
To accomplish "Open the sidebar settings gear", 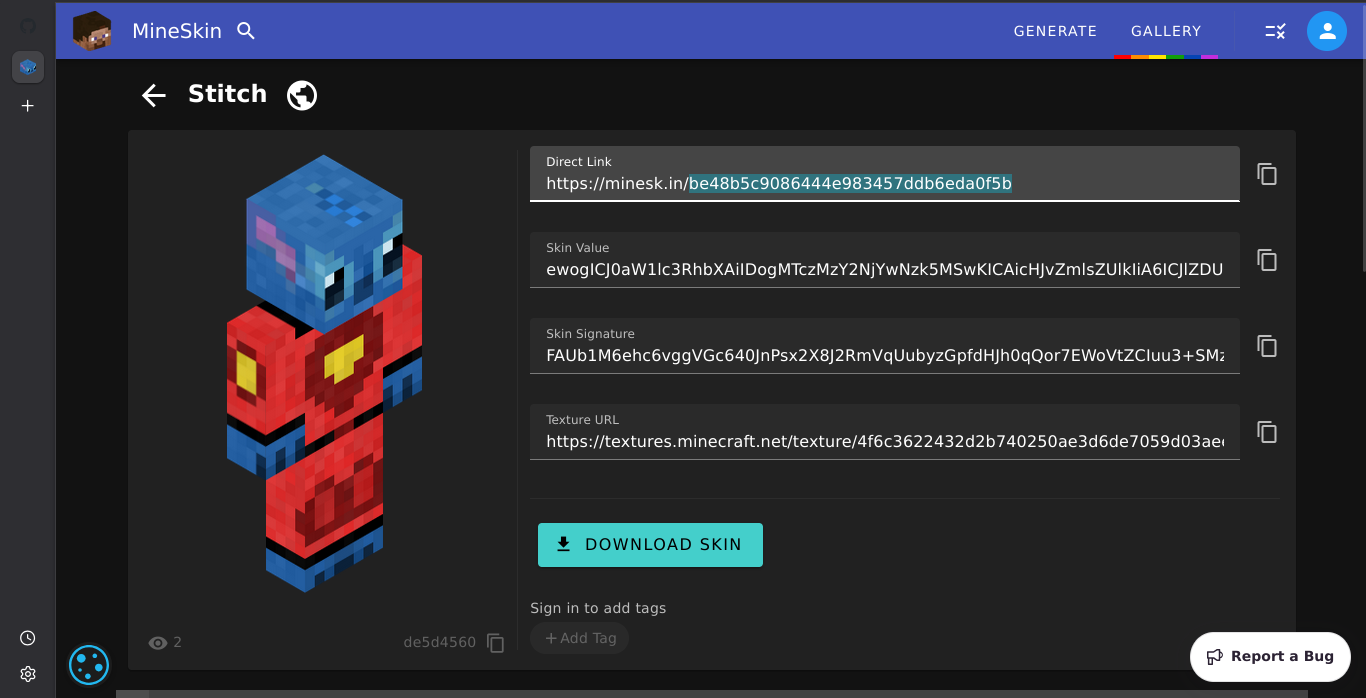I will point(28,674).
